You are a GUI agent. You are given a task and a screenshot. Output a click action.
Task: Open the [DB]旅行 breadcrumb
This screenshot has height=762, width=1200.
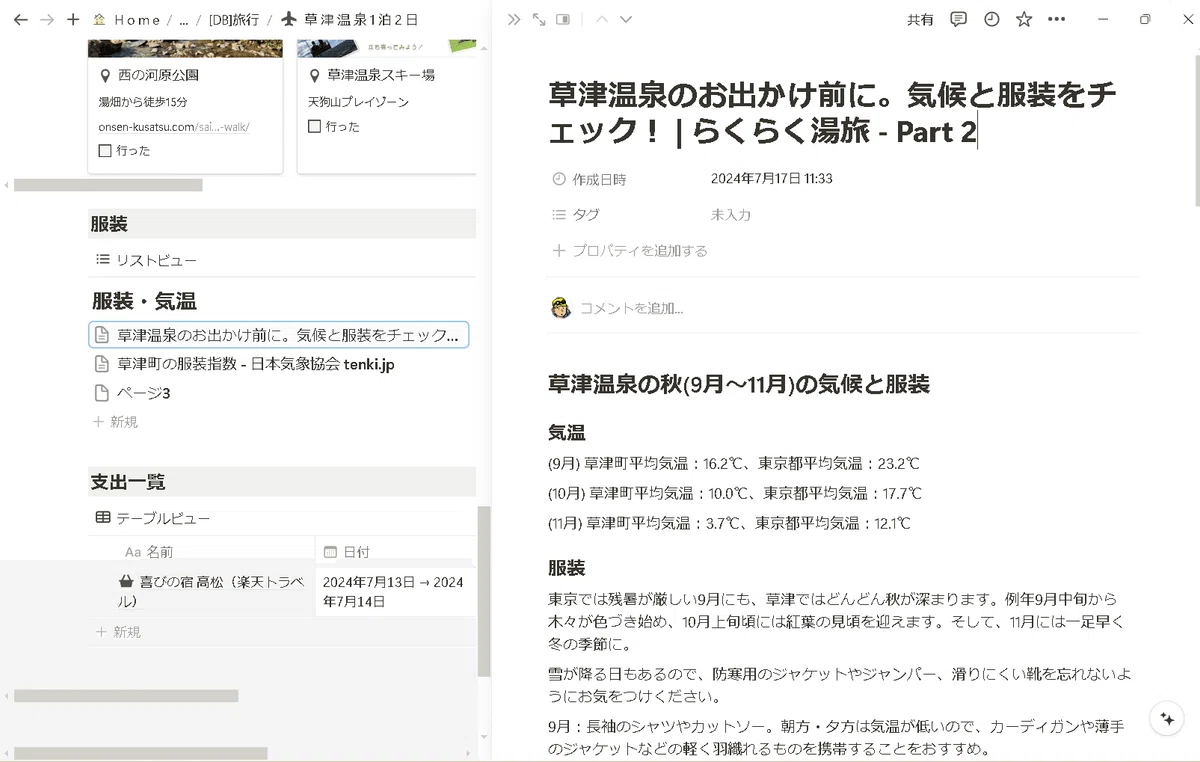[x=234, y=20]
